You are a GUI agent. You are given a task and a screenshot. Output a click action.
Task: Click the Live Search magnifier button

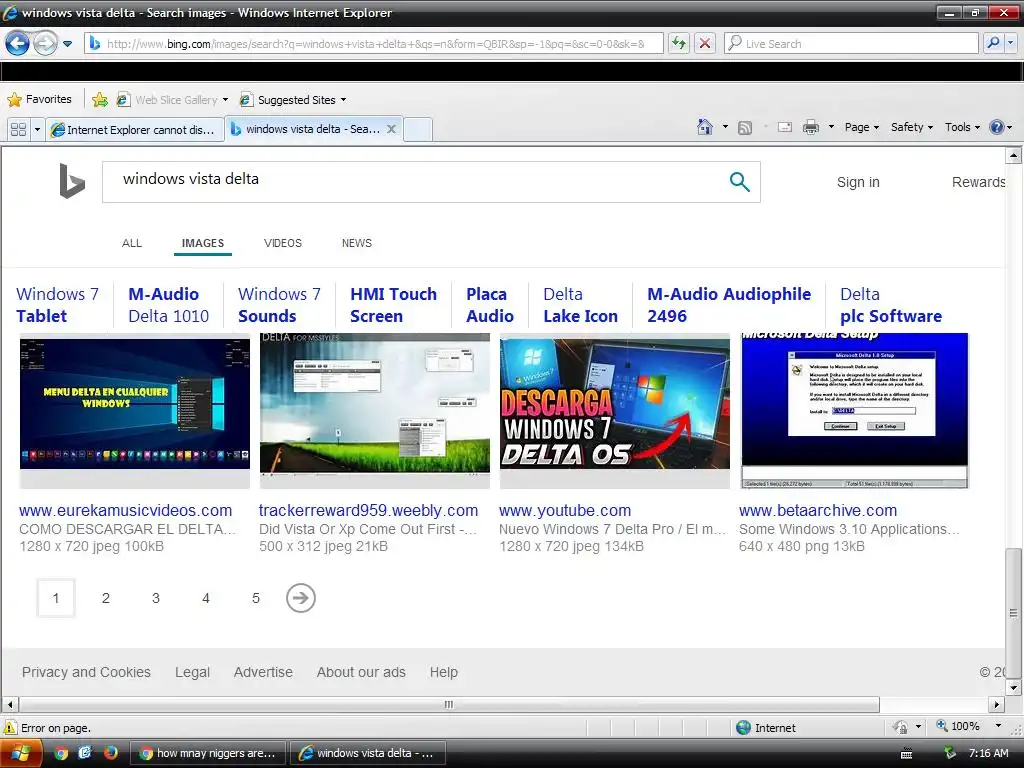coord(993,44)
